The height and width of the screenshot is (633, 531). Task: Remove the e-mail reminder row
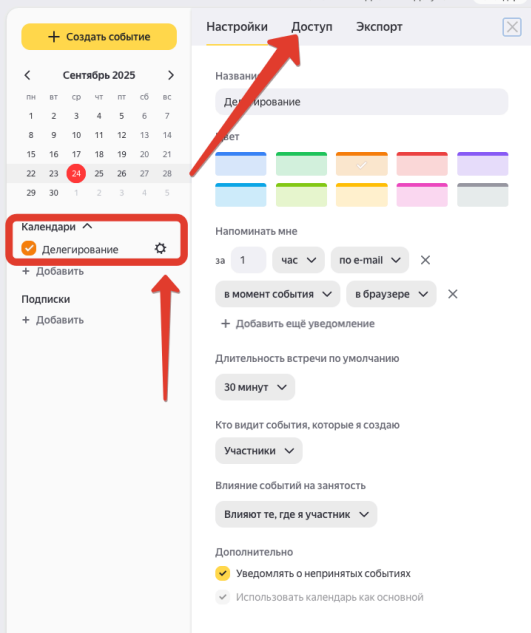(x=425, y=260)
